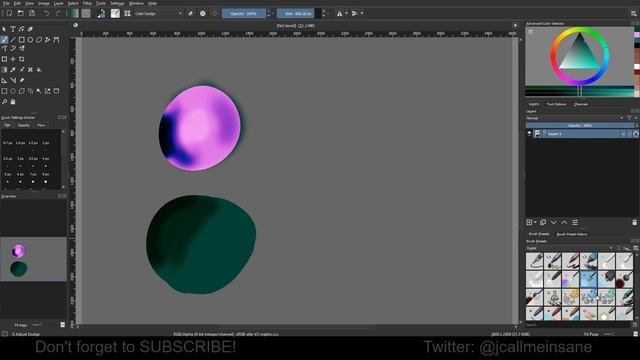Undo the last action
Image resolution: width=640 pixels, height=360 pixels.
click(47, 13)
